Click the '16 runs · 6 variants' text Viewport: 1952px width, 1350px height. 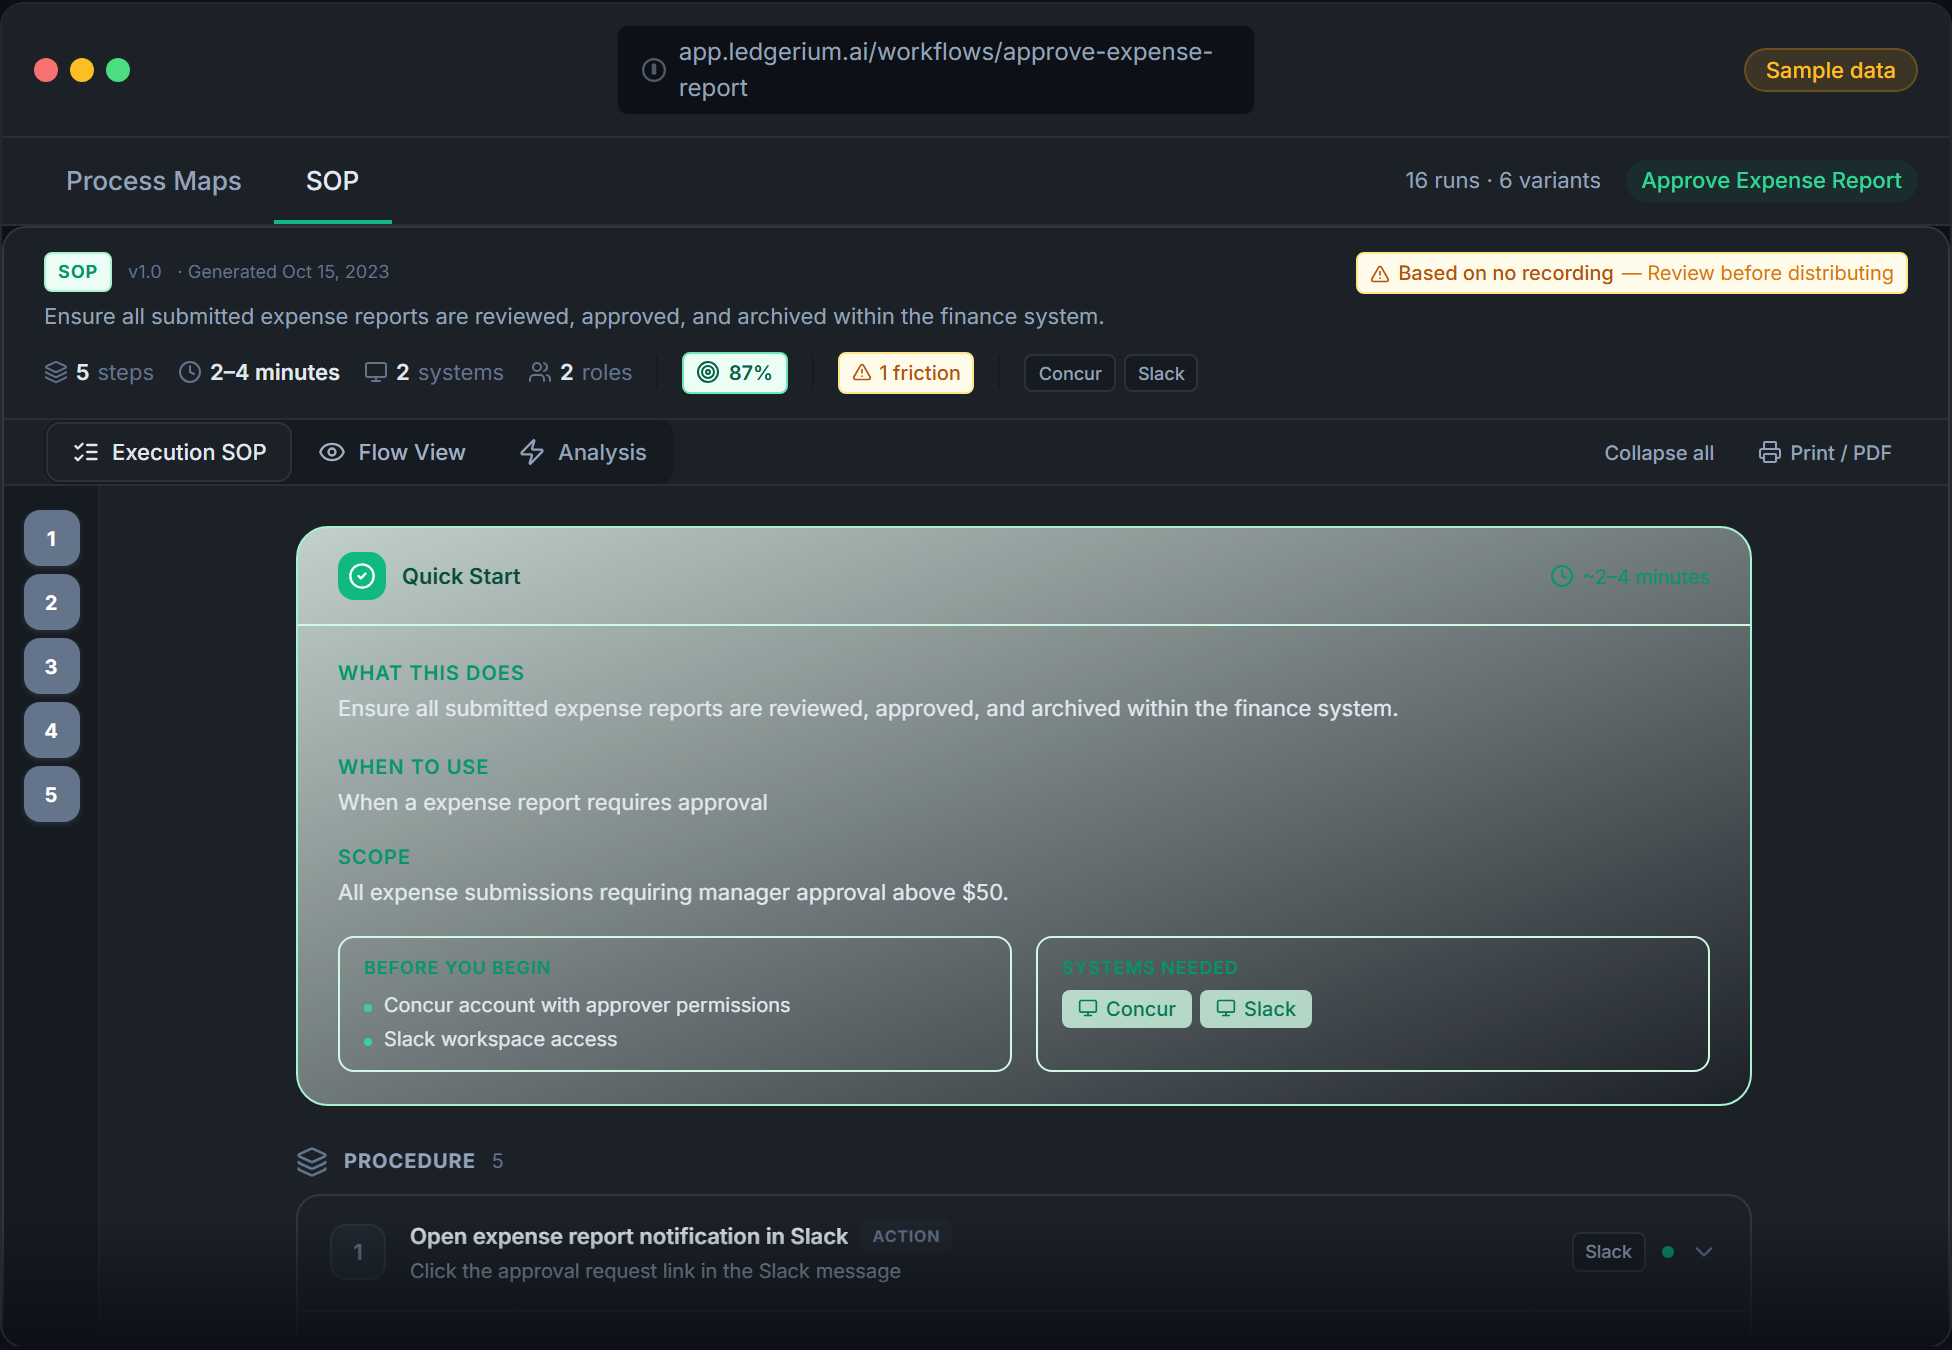coord(1503,181)
